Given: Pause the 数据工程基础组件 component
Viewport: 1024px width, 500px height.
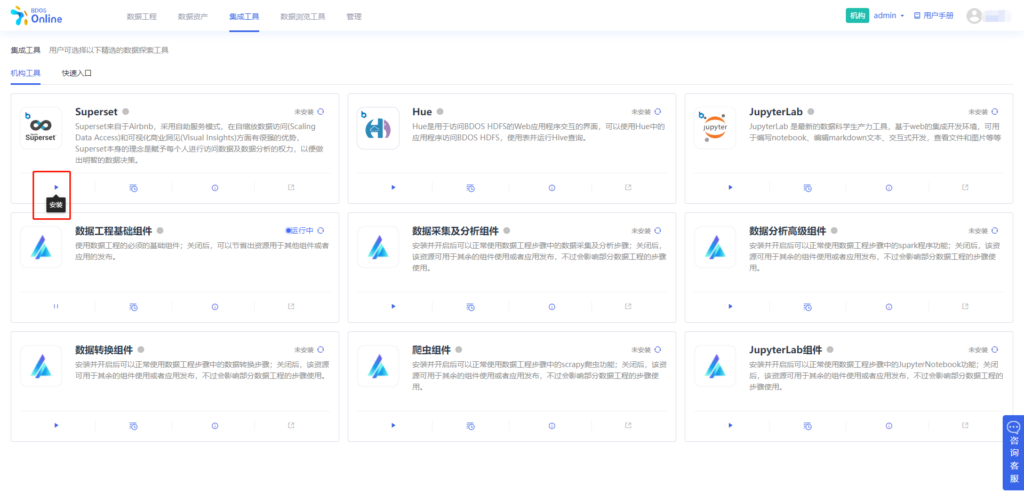Looking at the screenshot, I should (x=56, y=306).
